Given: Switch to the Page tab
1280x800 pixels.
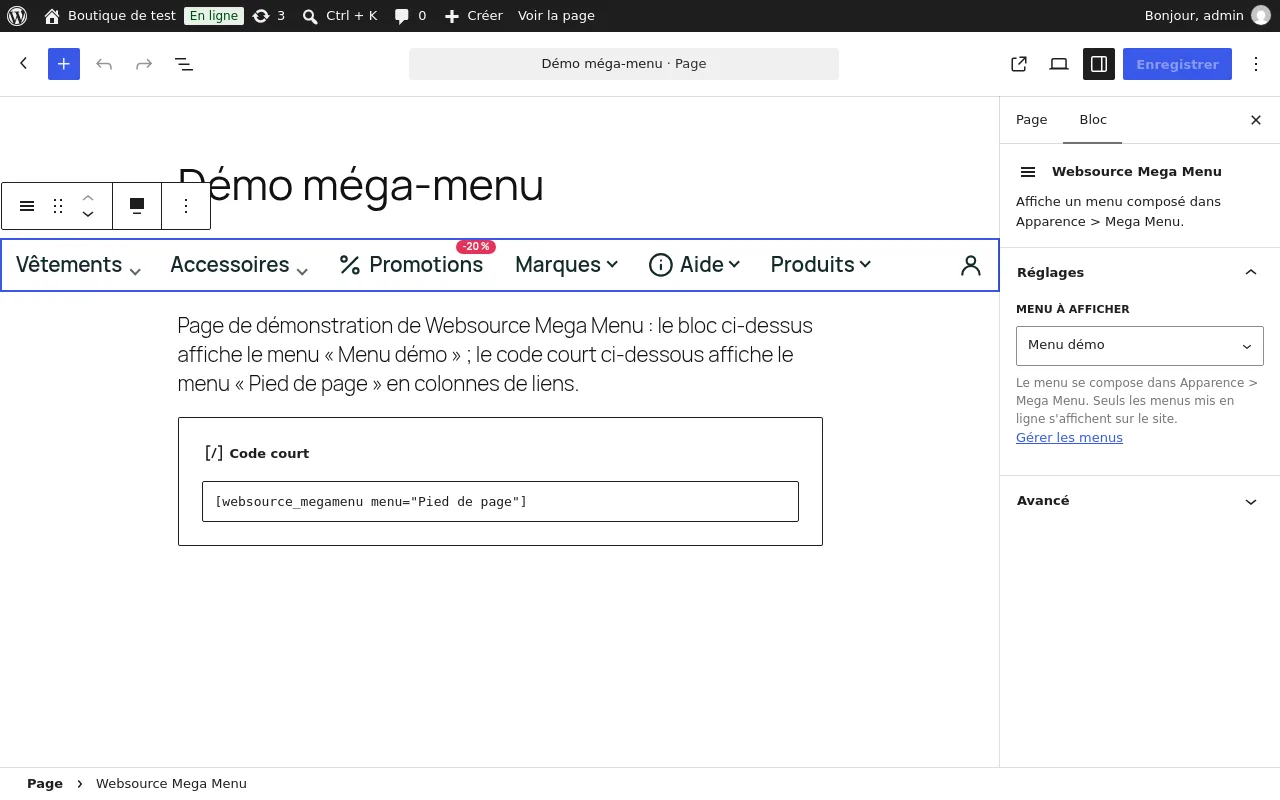Looking at the screenshot, I should coord(1031,120).
